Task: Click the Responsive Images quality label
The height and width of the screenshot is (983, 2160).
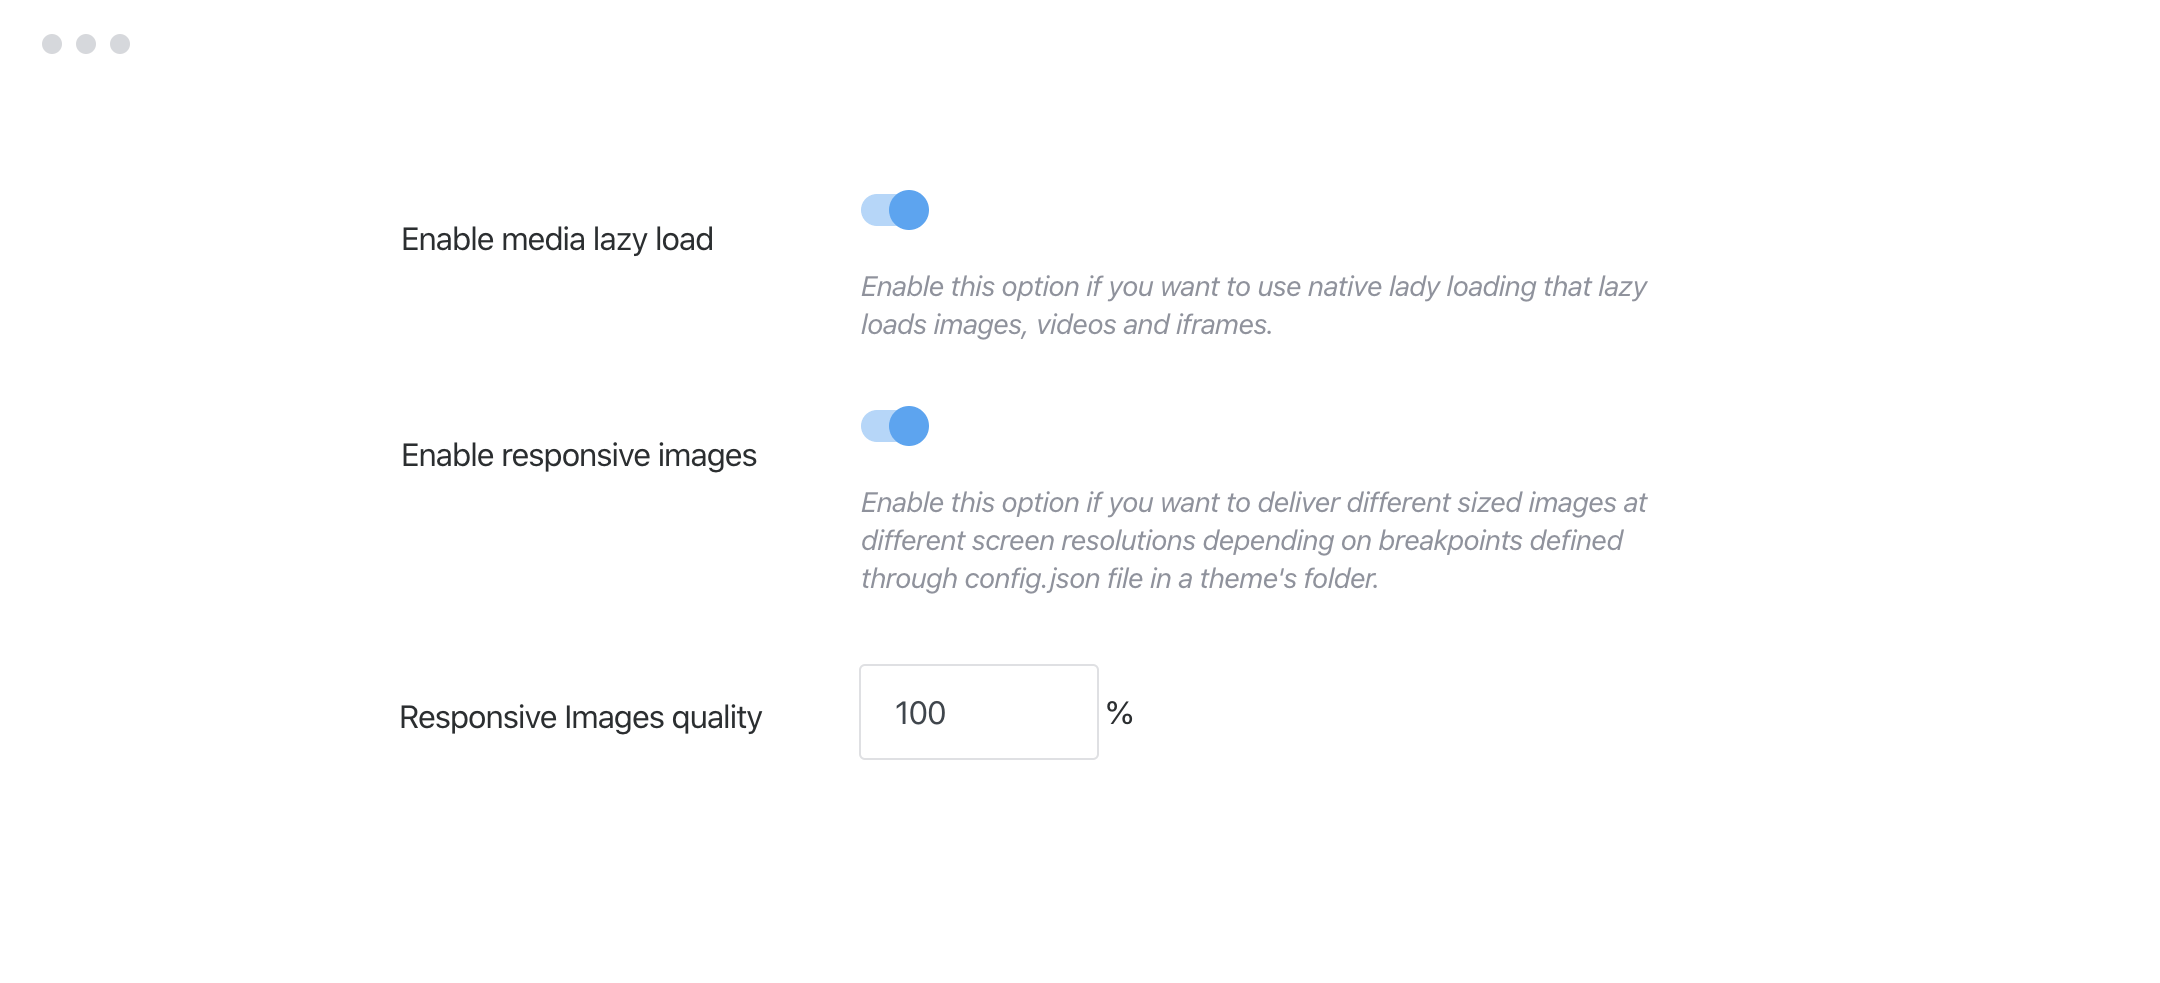Action: coord(581,716)
